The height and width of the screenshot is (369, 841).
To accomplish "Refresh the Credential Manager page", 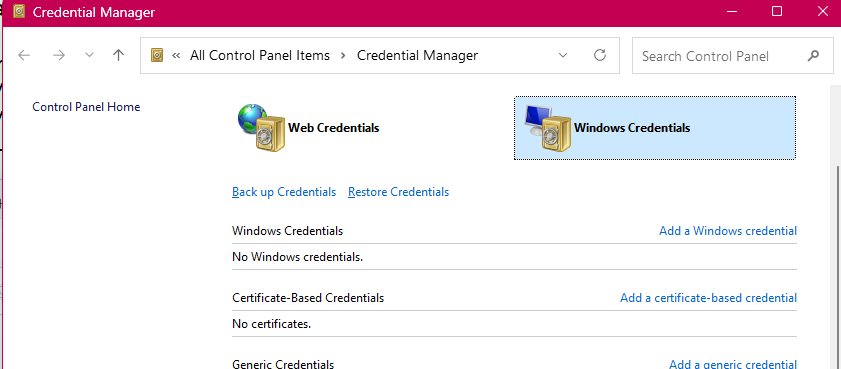I will (x=600, y=55).
